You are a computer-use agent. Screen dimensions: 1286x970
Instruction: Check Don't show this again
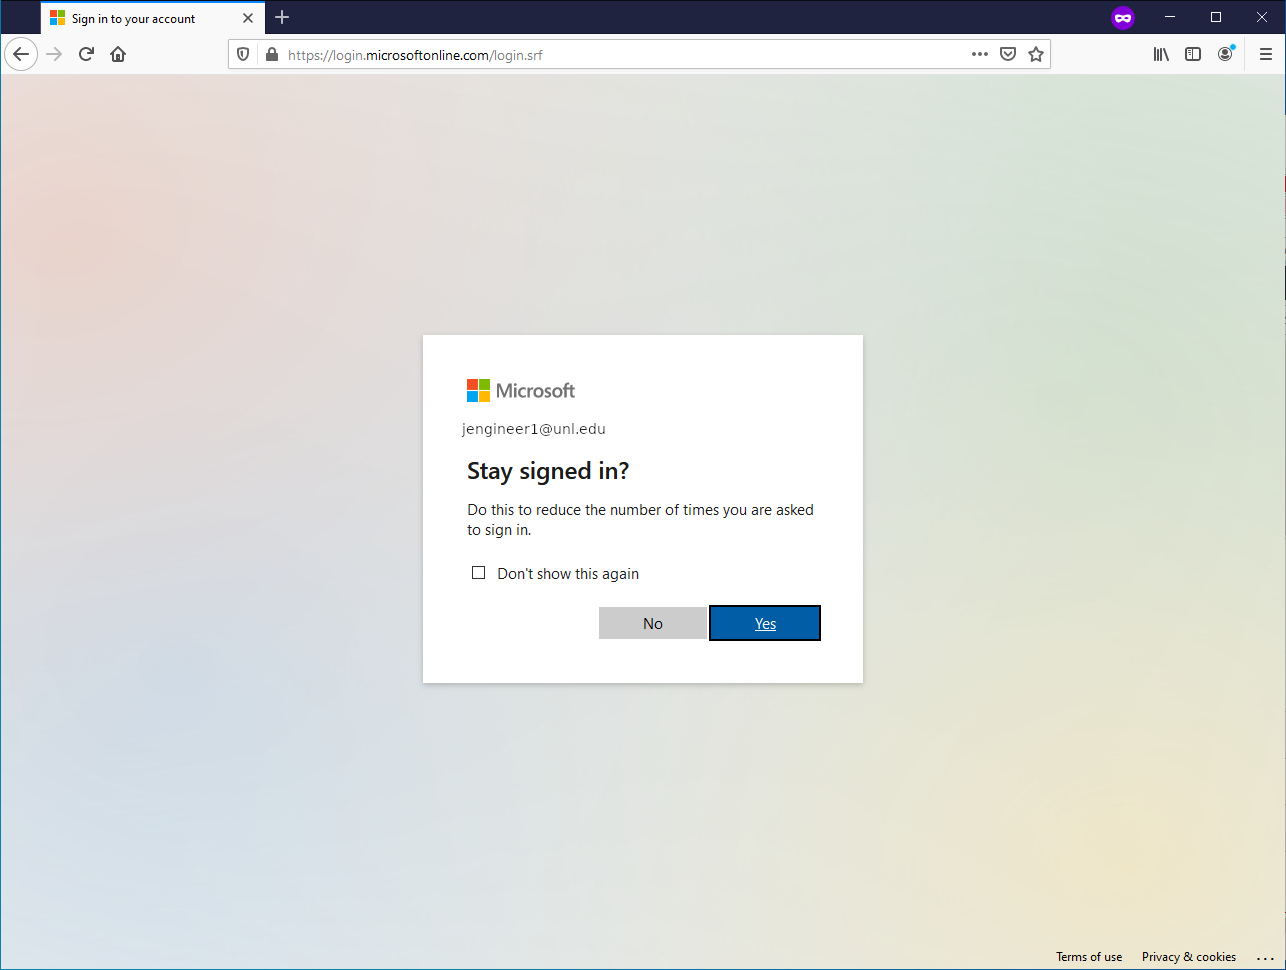(x=478, y=573)
